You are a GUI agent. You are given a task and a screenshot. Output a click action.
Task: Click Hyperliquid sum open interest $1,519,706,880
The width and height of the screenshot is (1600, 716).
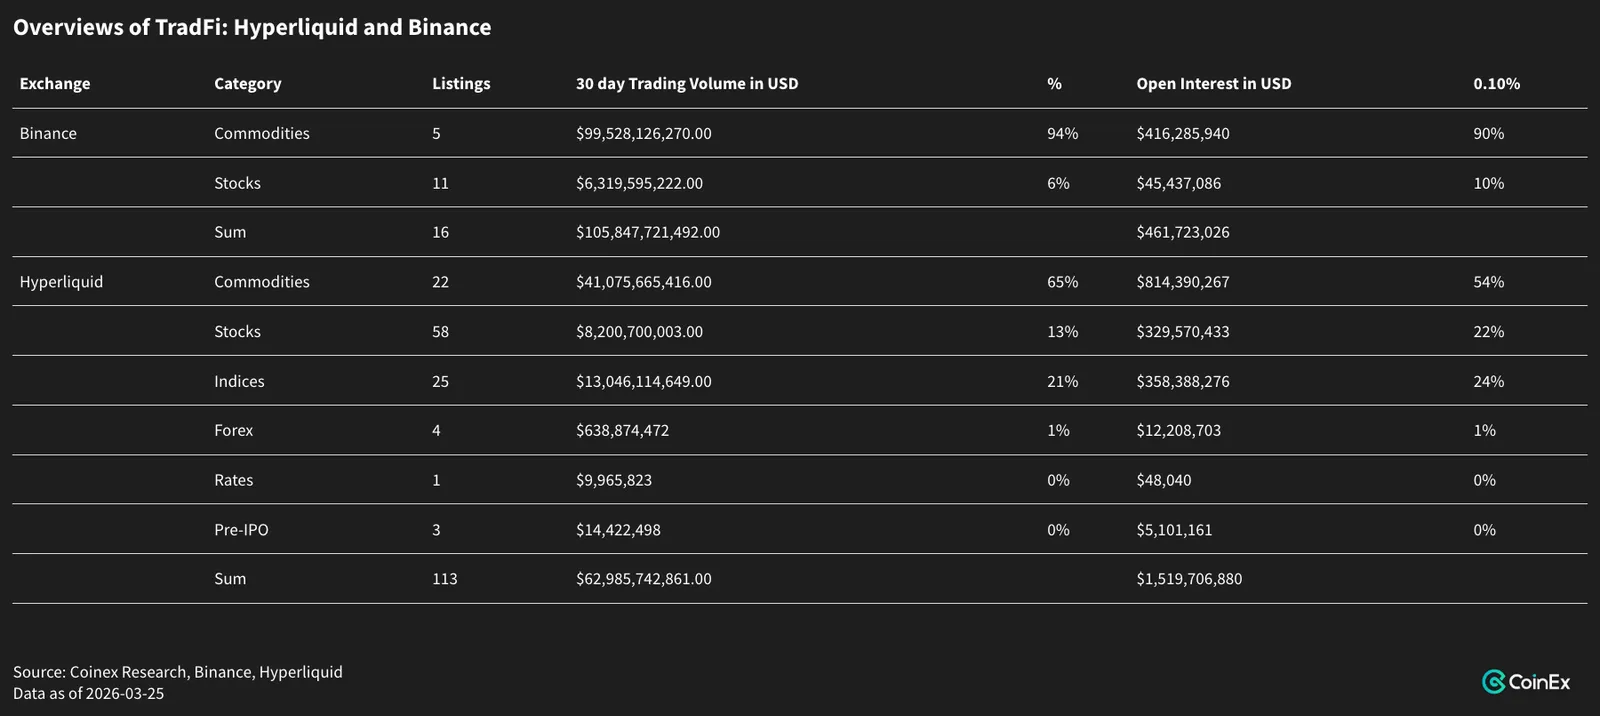click(1189, 579)
